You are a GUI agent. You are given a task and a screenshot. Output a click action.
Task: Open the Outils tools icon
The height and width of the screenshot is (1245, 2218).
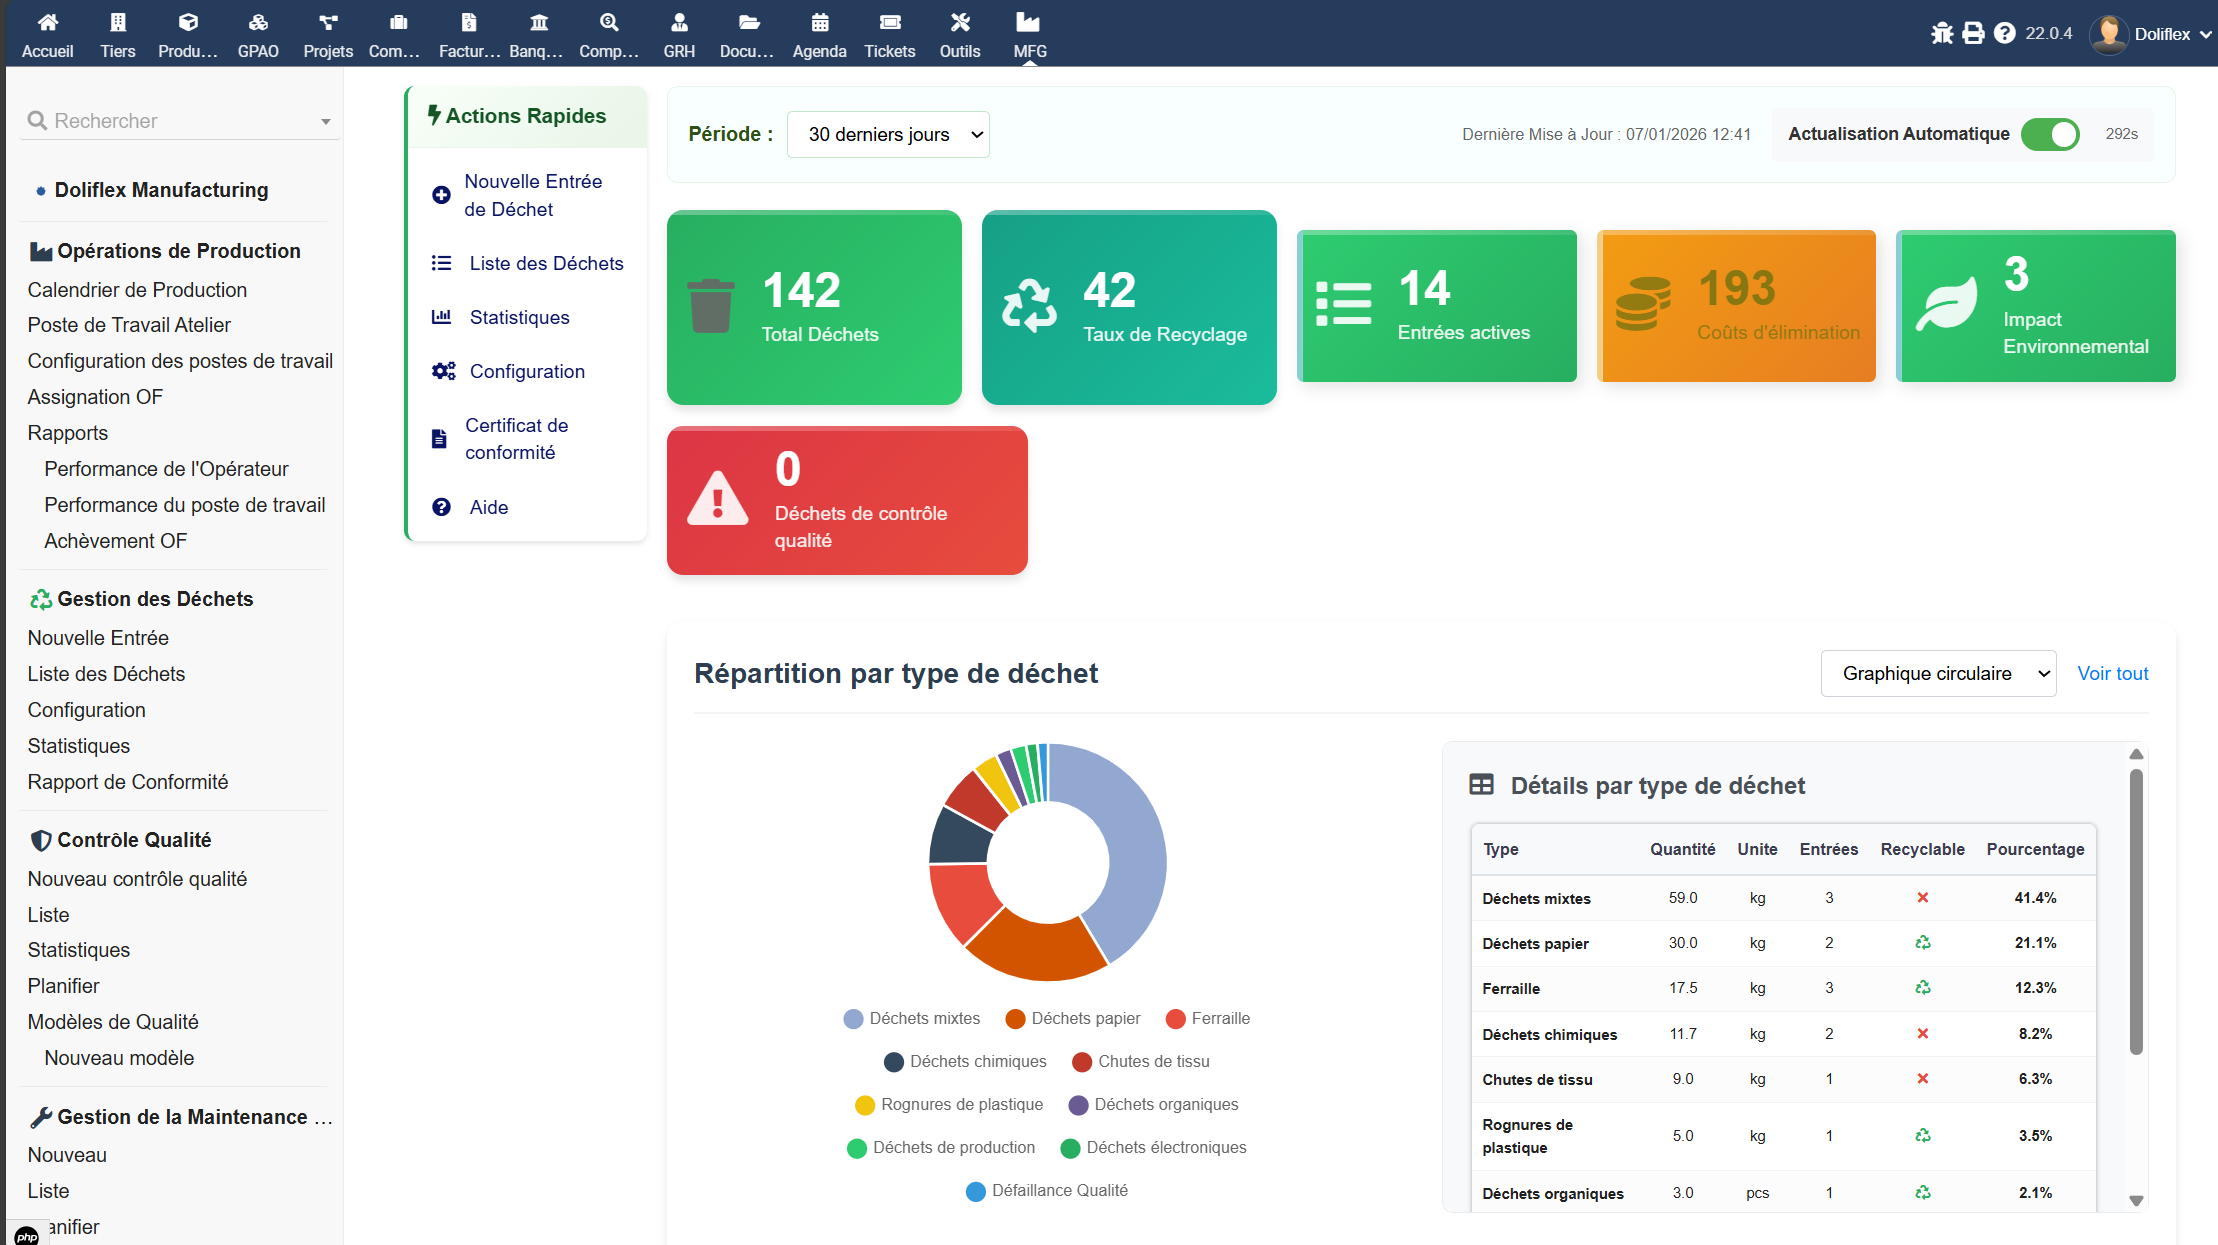[x=959, y=22]
